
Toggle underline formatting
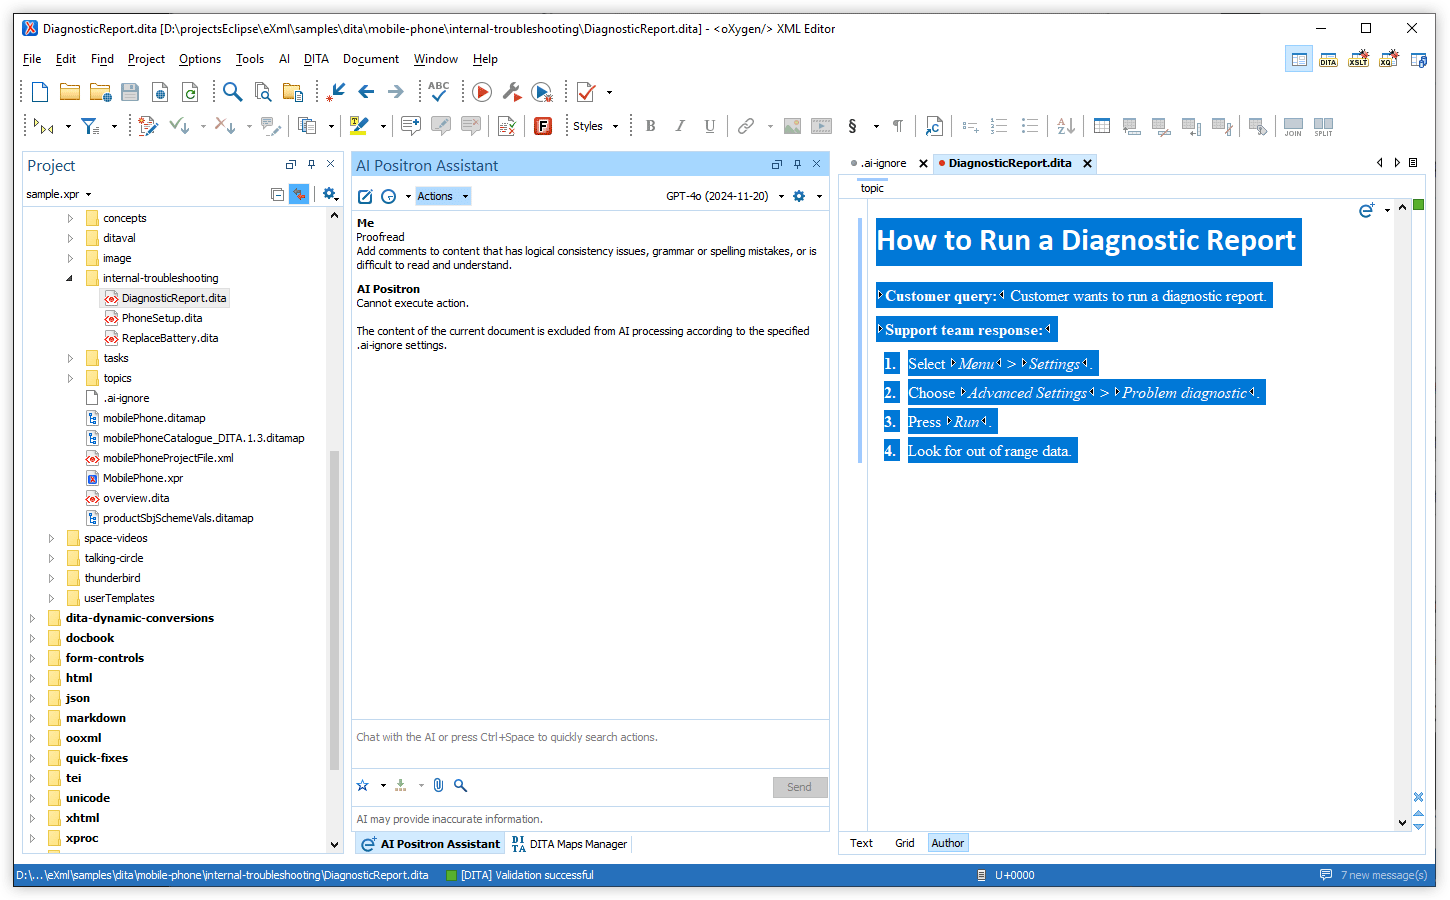[710, 126]
